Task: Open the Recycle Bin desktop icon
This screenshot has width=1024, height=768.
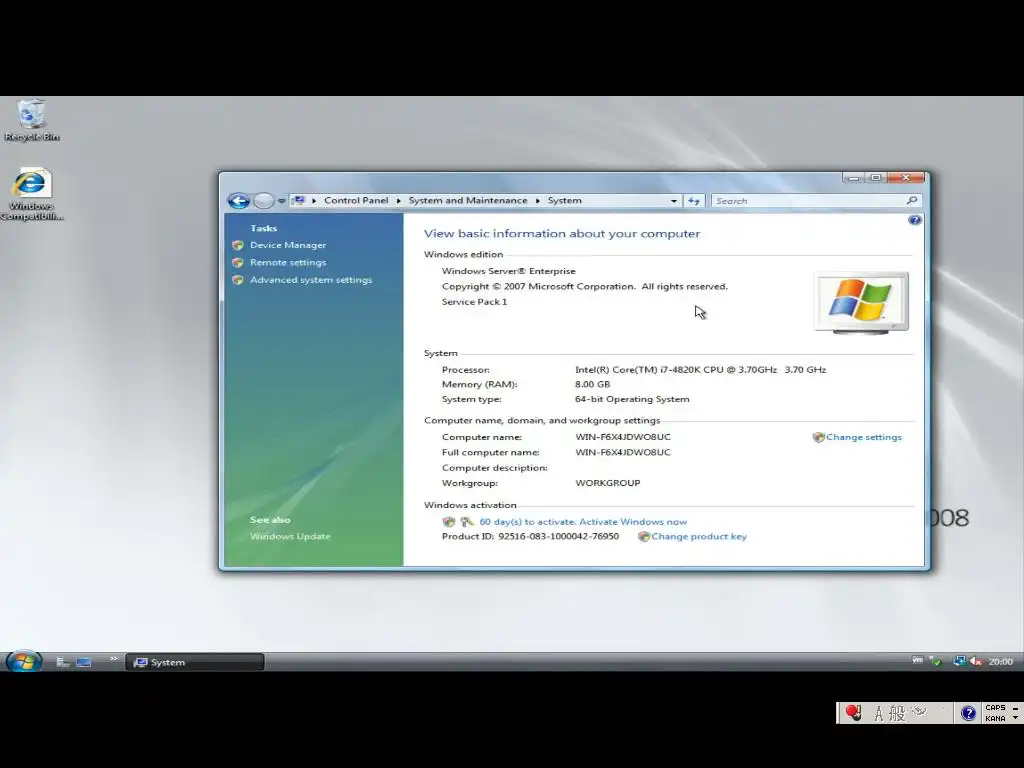Action: pos(31,120)
